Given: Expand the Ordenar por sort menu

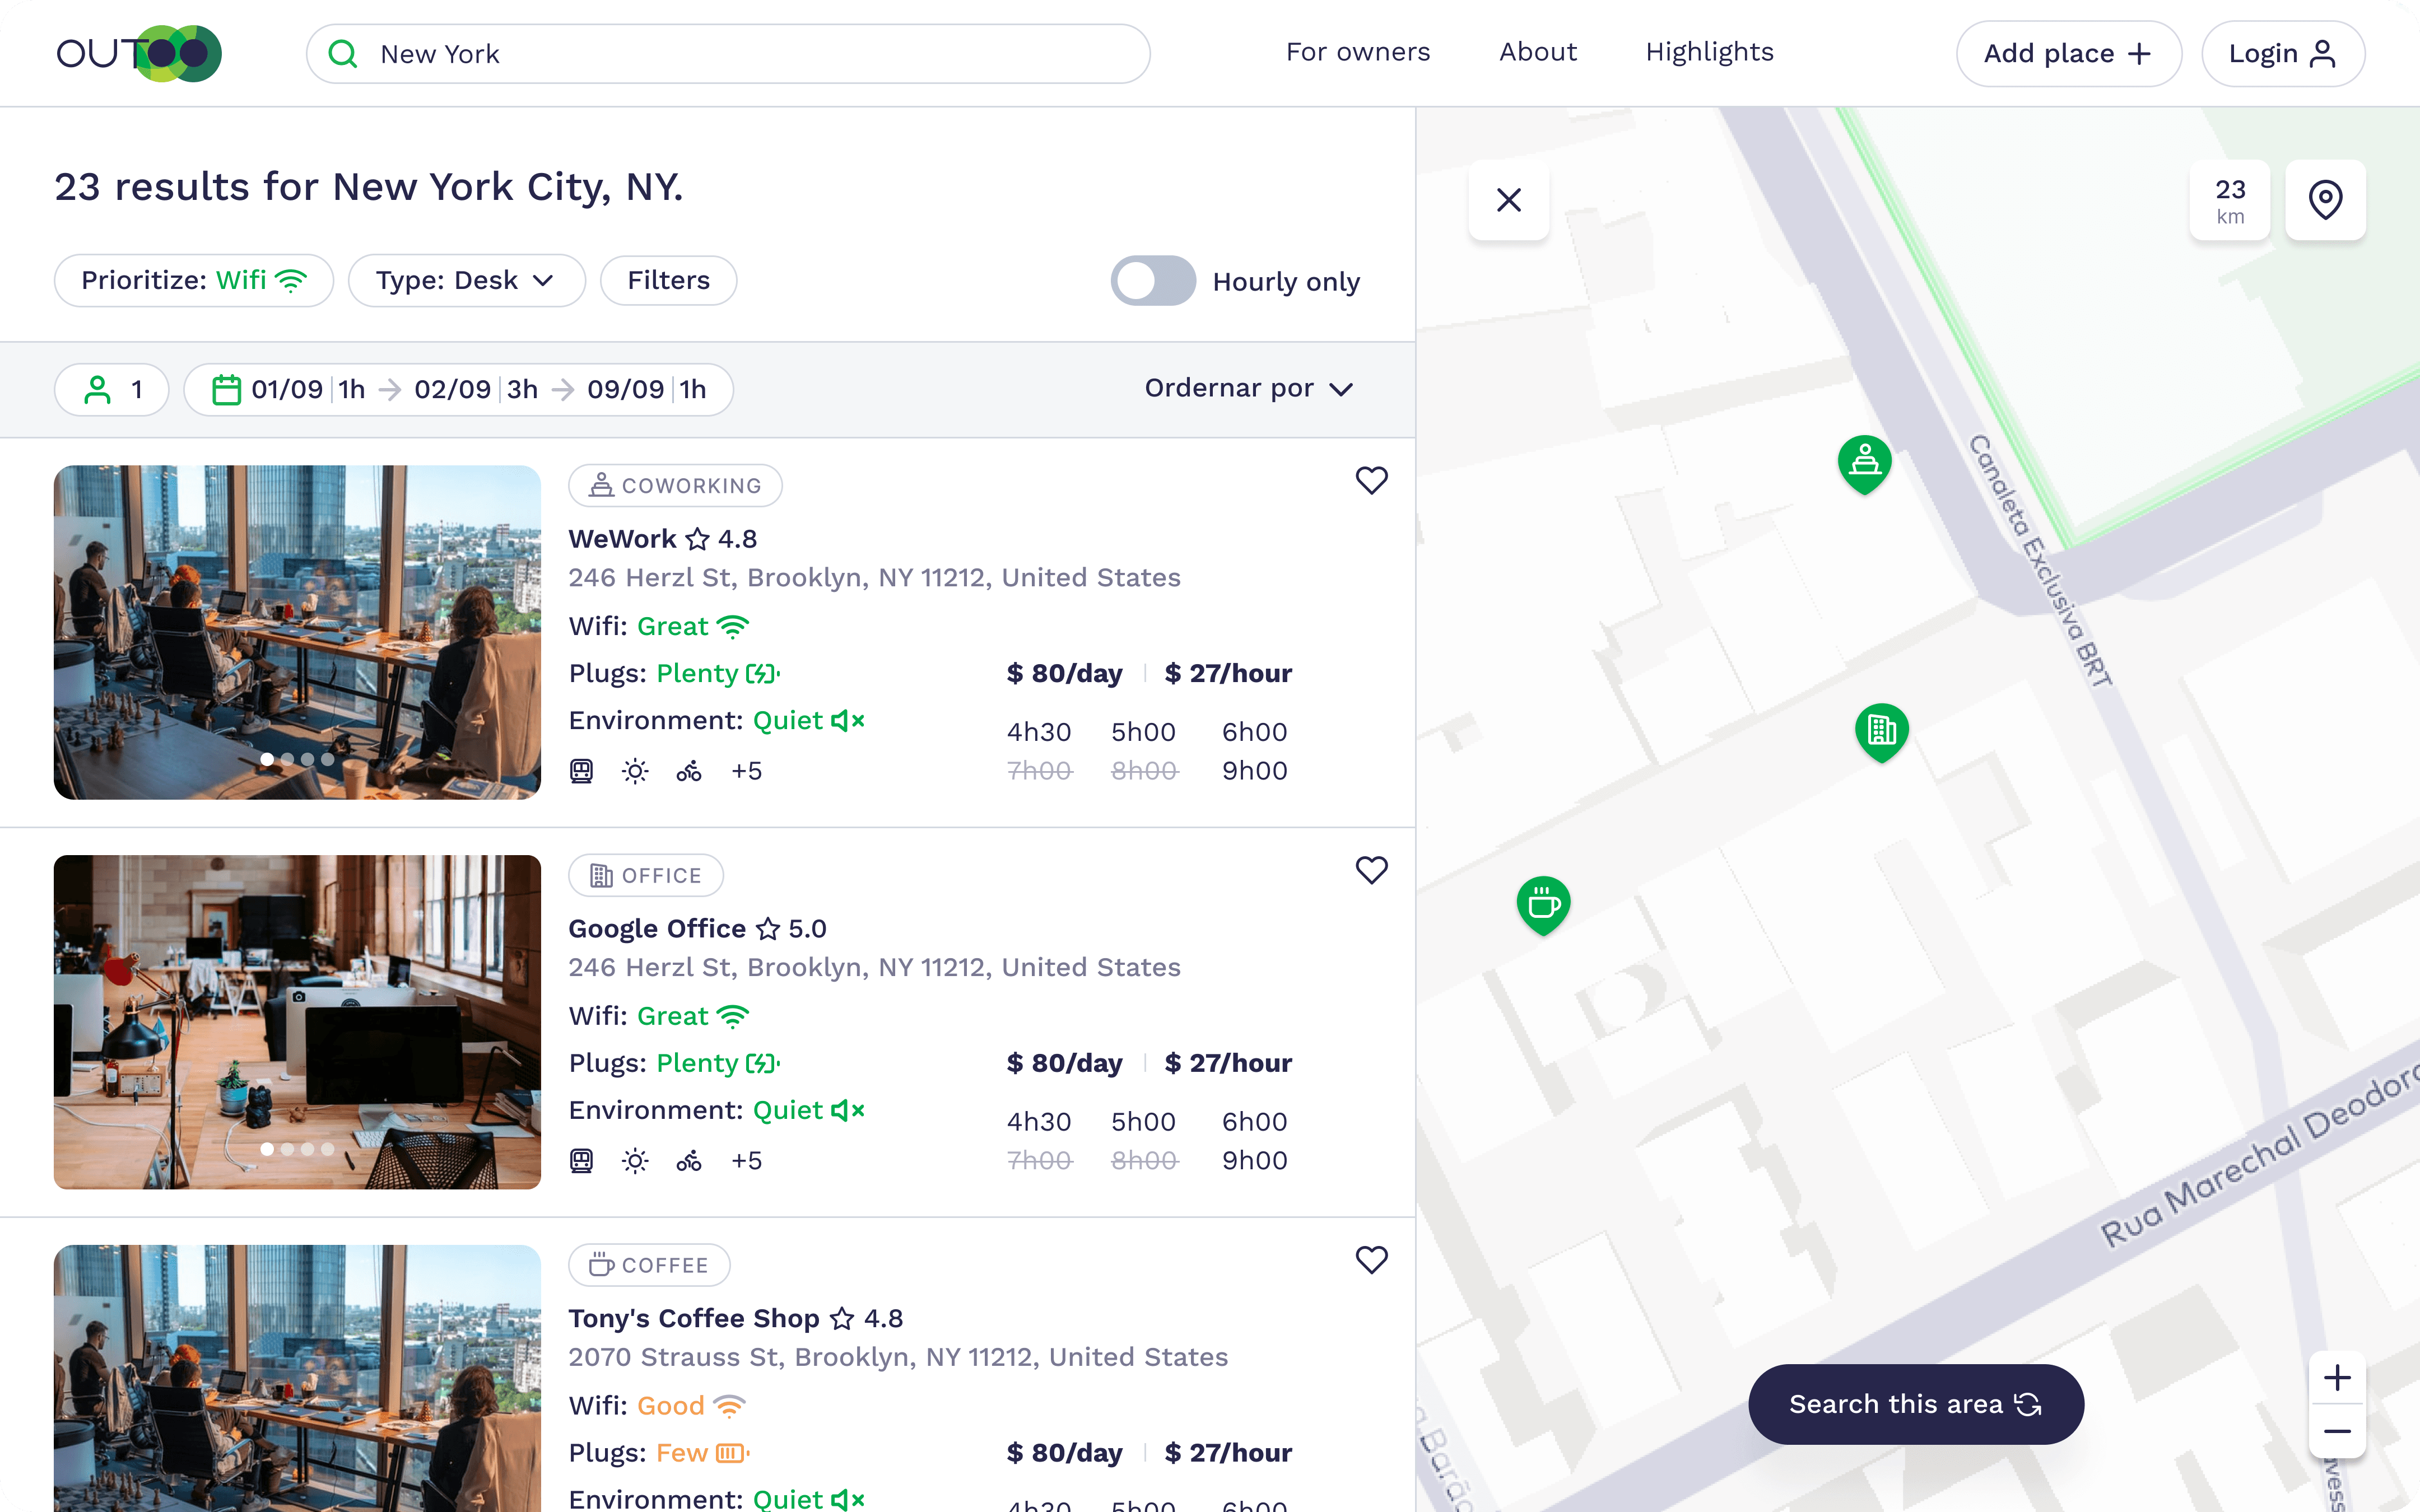Looking at the screenshot, I should (x=1249, y=388).
